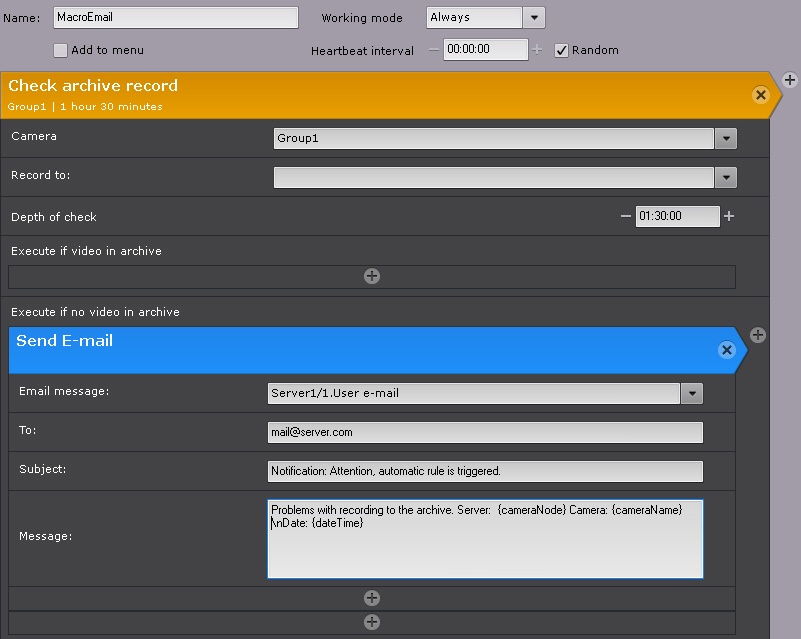801x639 pixels.
Task: Increase Depth of check time
Action: [x=729, y=216]
